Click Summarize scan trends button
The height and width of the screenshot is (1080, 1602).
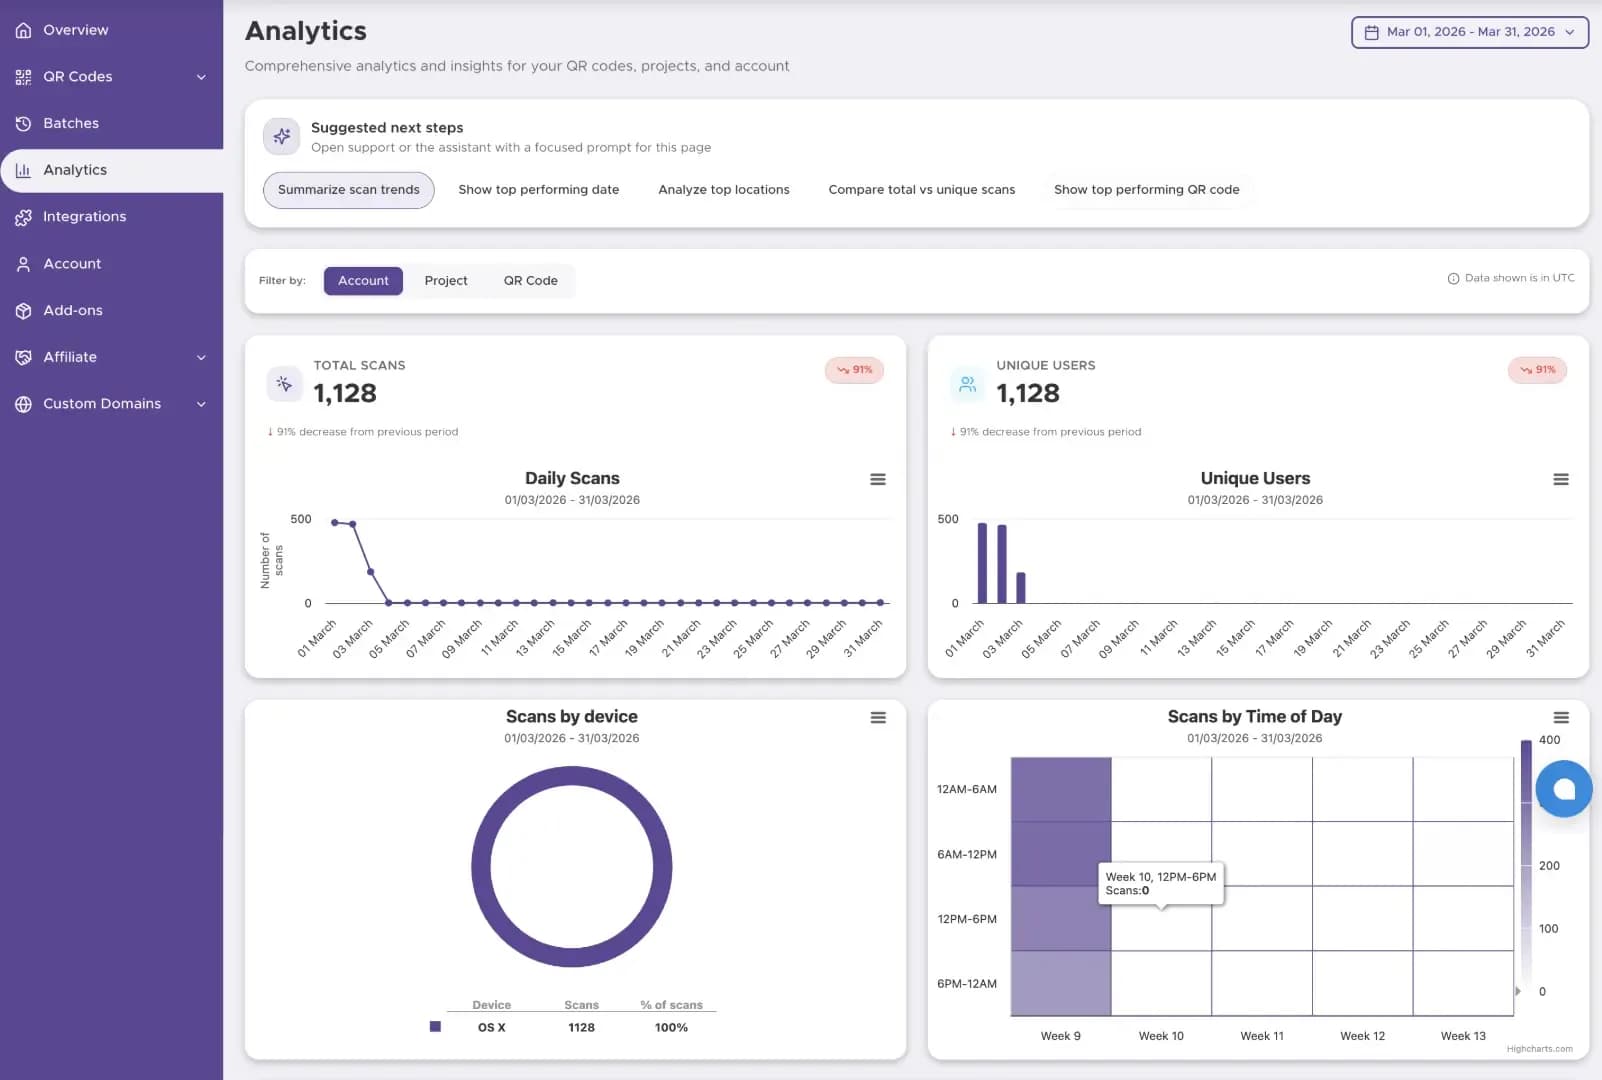(349, 190)
